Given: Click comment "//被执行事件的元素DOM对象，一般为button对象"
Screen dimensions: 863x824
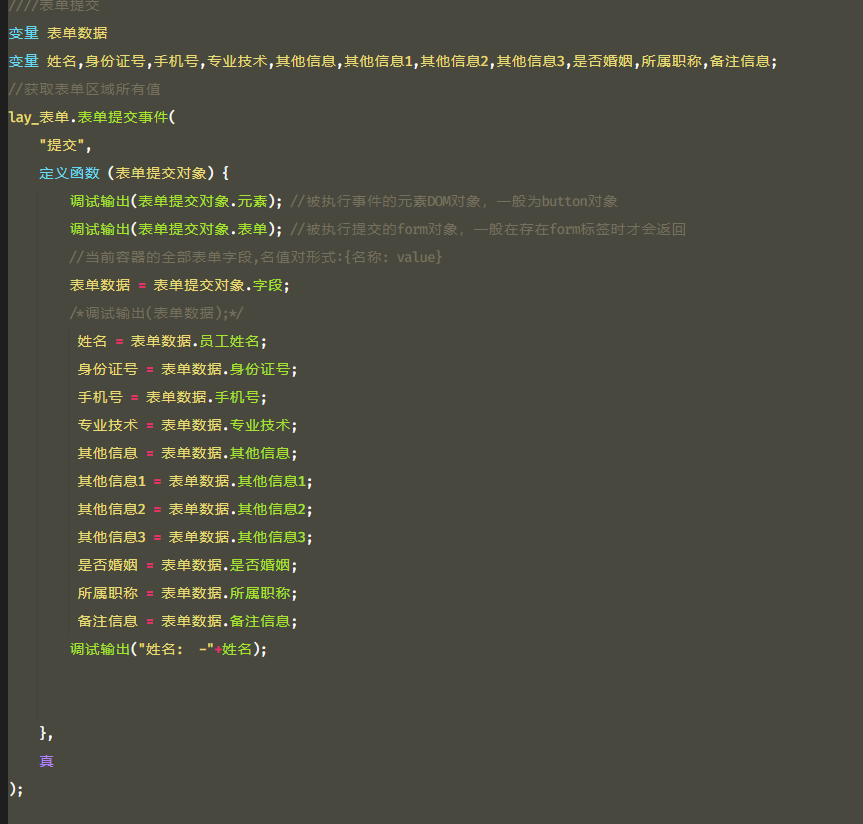Looking at the screenshot, I should (x=454, y=201).
